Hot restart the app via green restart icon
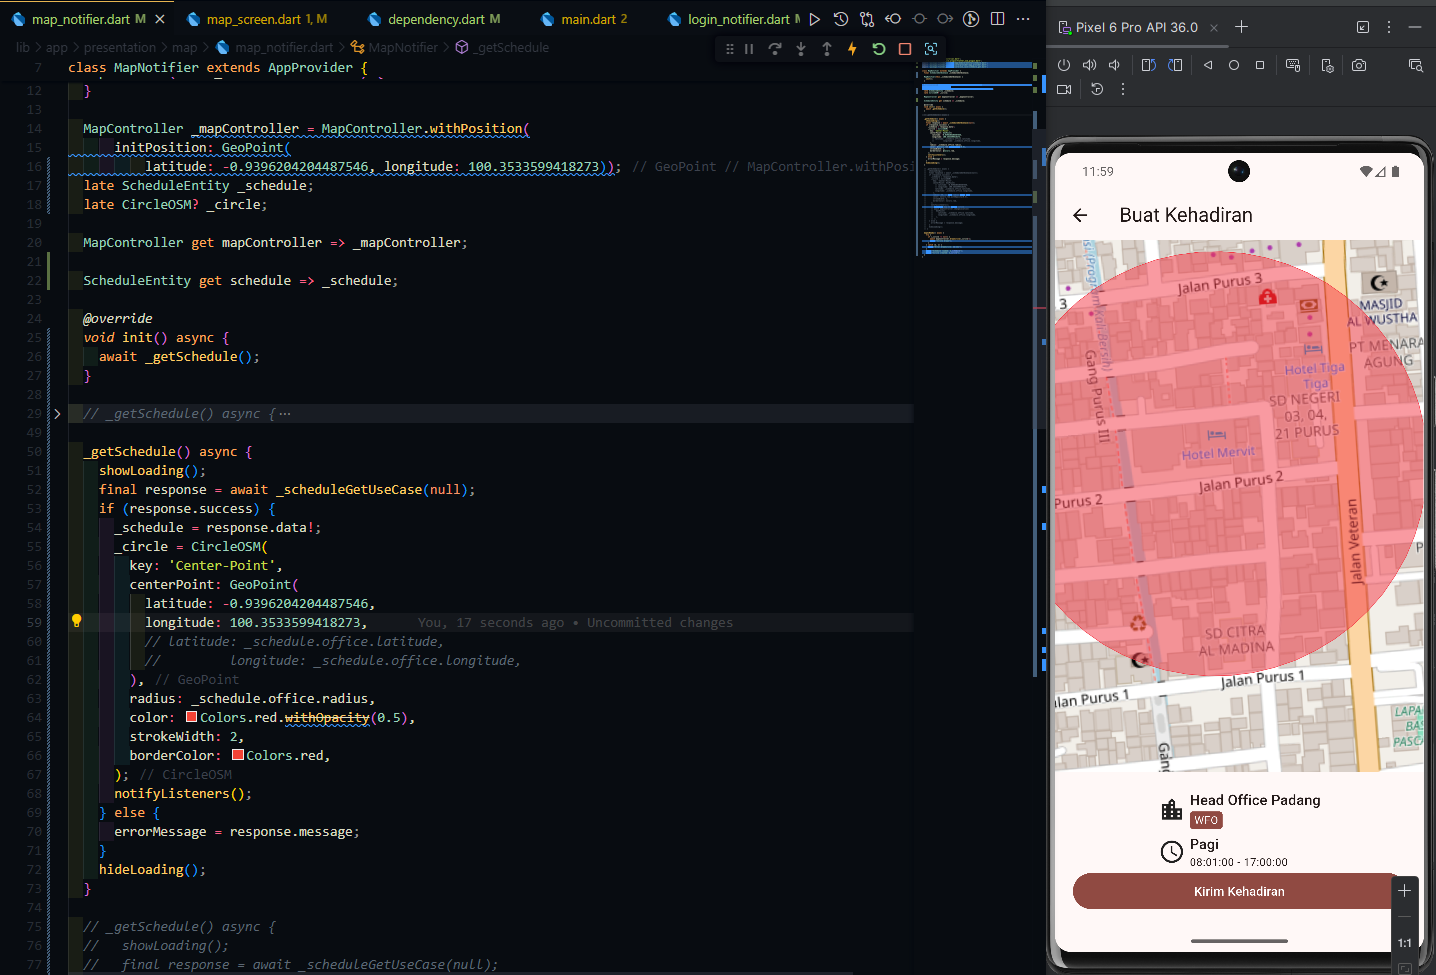Image resolution: width=1436 pixels, height=975 pixels. click(x=878, y=48)
